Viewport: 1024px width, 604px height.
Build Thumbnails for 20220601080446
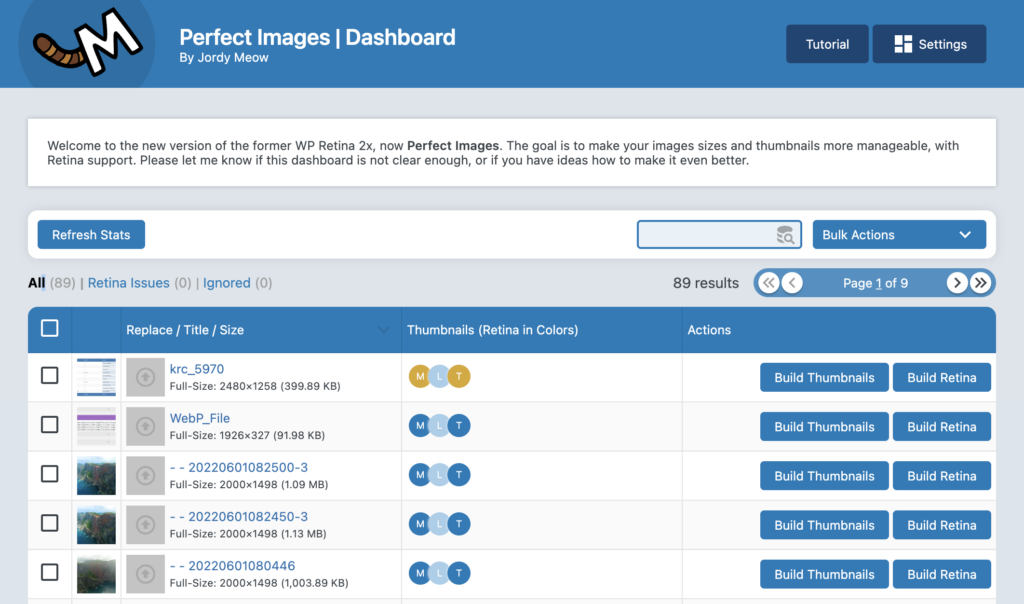coord(824,575)
